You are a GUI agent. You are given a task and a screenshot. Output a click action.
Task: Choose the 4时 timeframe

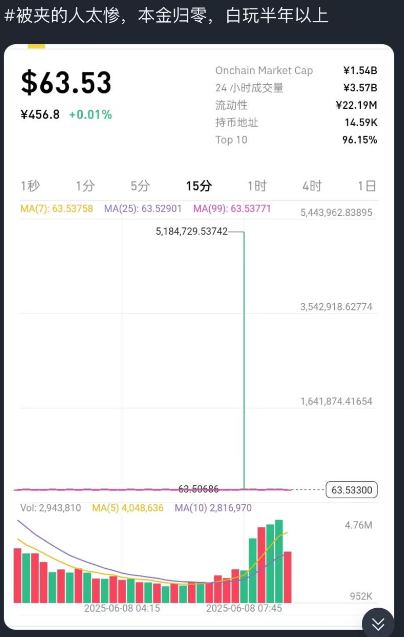point(312,186)
